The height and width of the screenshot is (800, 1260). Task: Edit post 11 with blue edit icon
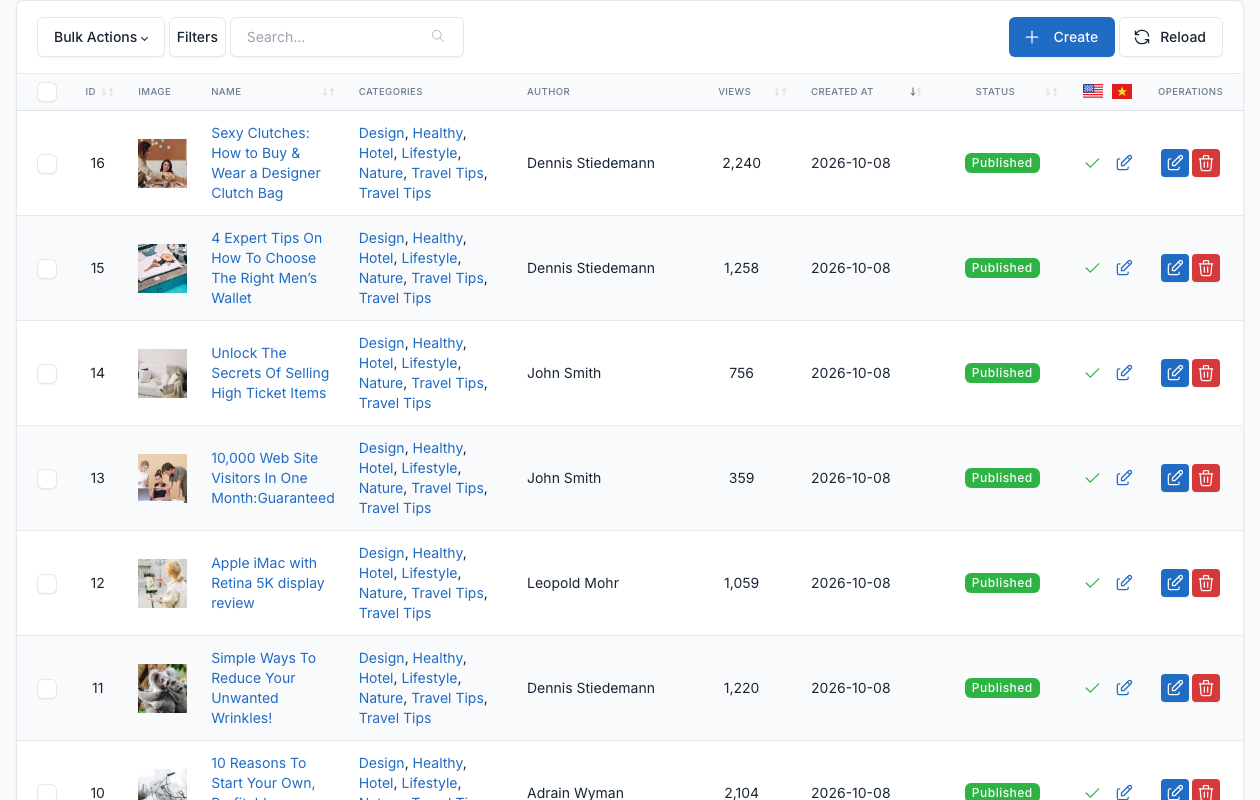tap(1175, 688)
